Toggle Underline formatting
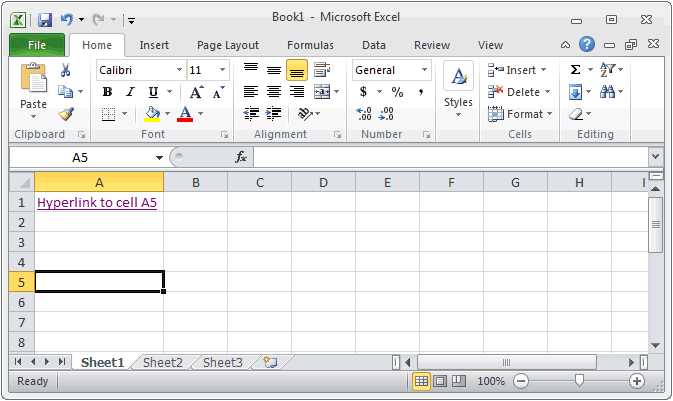This screenshot has width=673, height=401. pyautogui.click(x=153, y=92)
